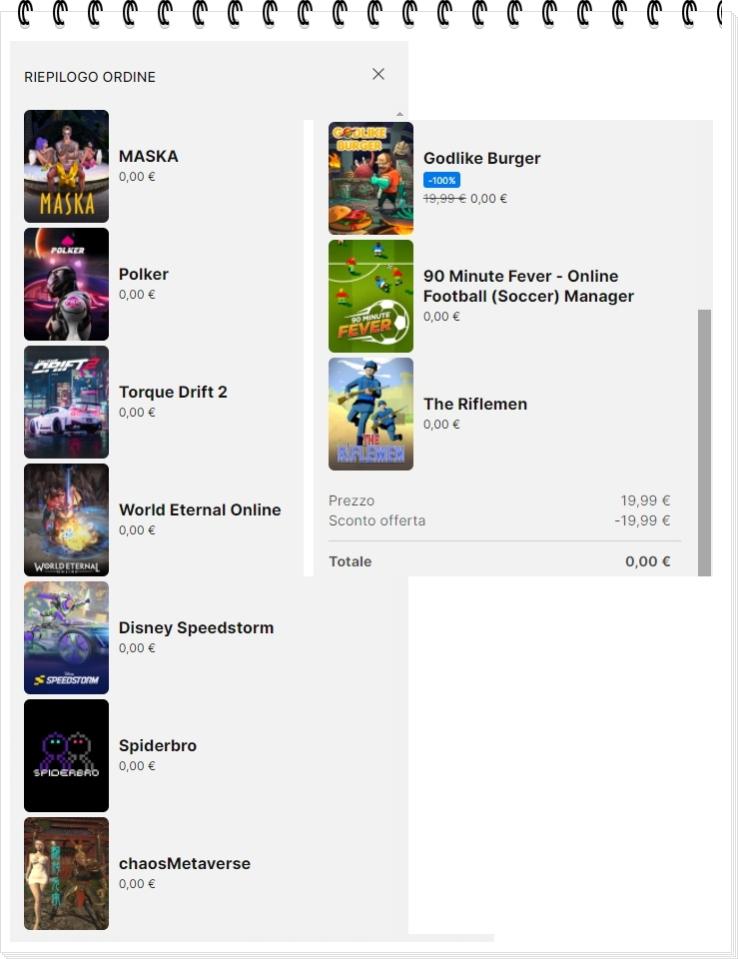Click the Torque Drift 2 cover thumbnail
Viewport: 738px width, 959px height.
(x=67, y=402)
